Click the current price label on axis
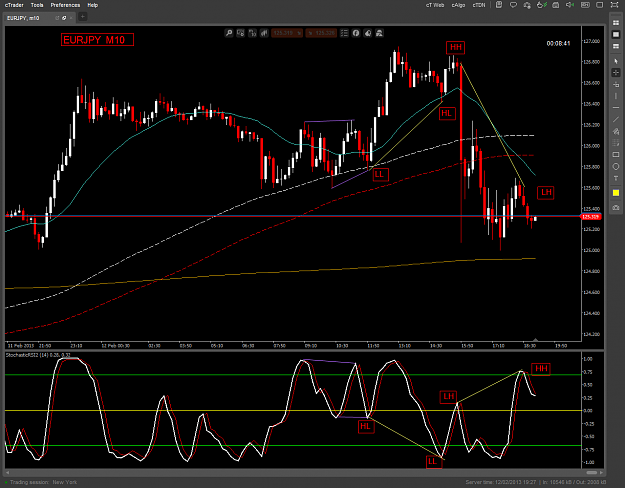 click(x=591, y=217)
